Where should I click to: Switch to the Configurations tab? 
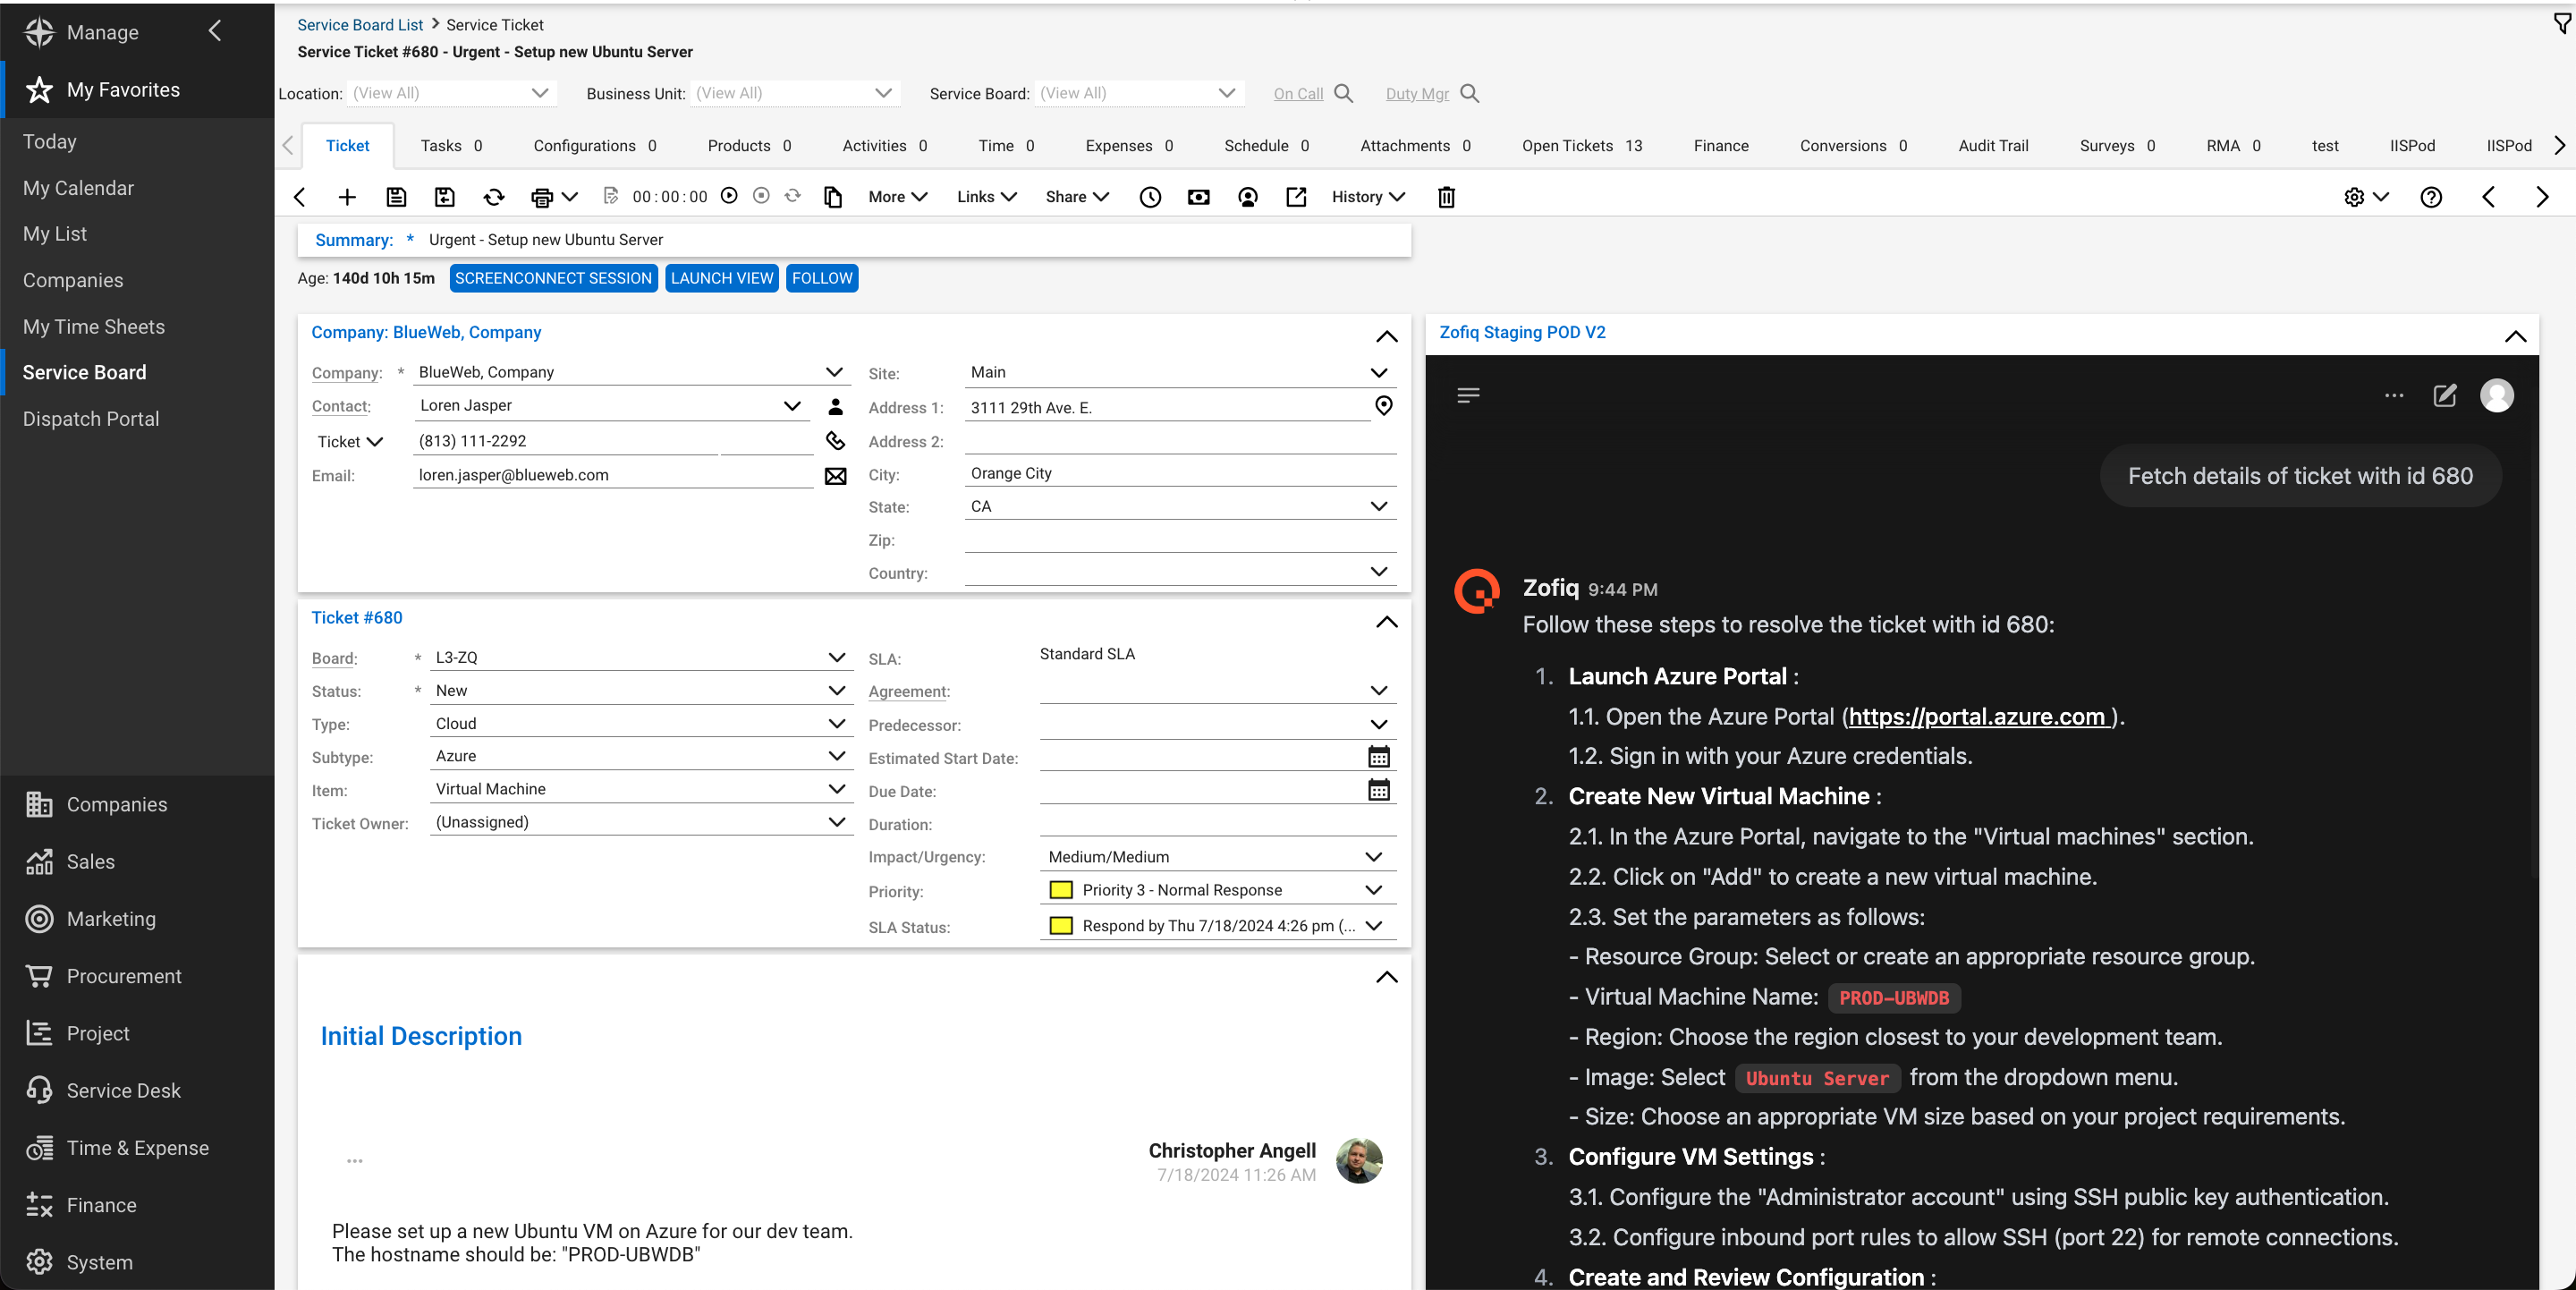coord(595,146)
